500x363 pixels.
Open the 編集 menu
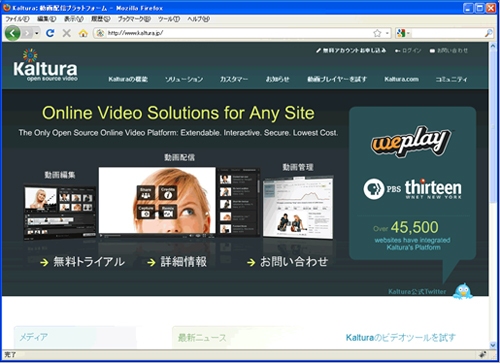click(46, 19)
